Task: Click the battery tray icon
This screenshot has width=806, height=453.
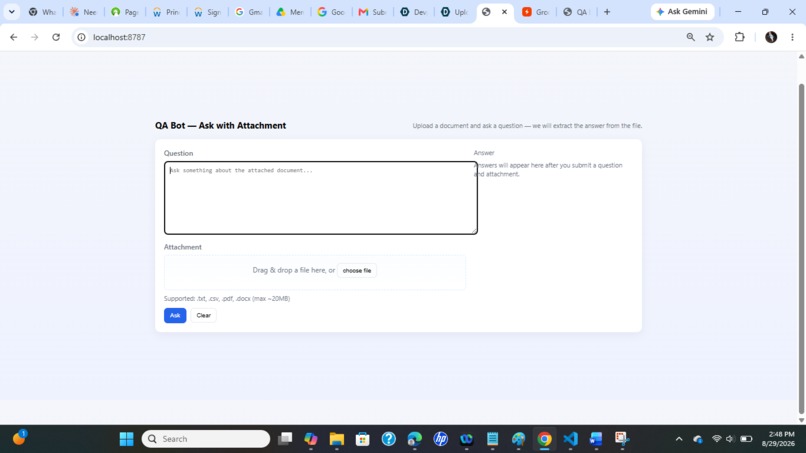Action: [746, 439]
